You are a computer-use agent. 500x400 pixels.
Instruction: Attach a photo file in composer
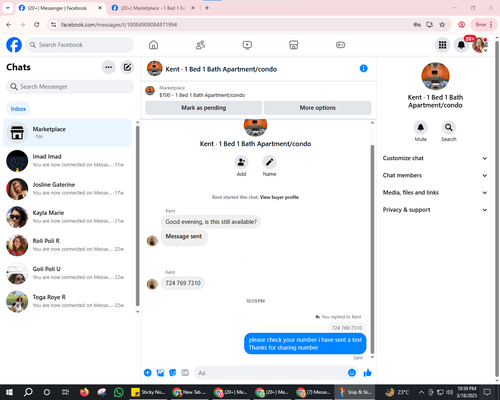click(160, 373)
